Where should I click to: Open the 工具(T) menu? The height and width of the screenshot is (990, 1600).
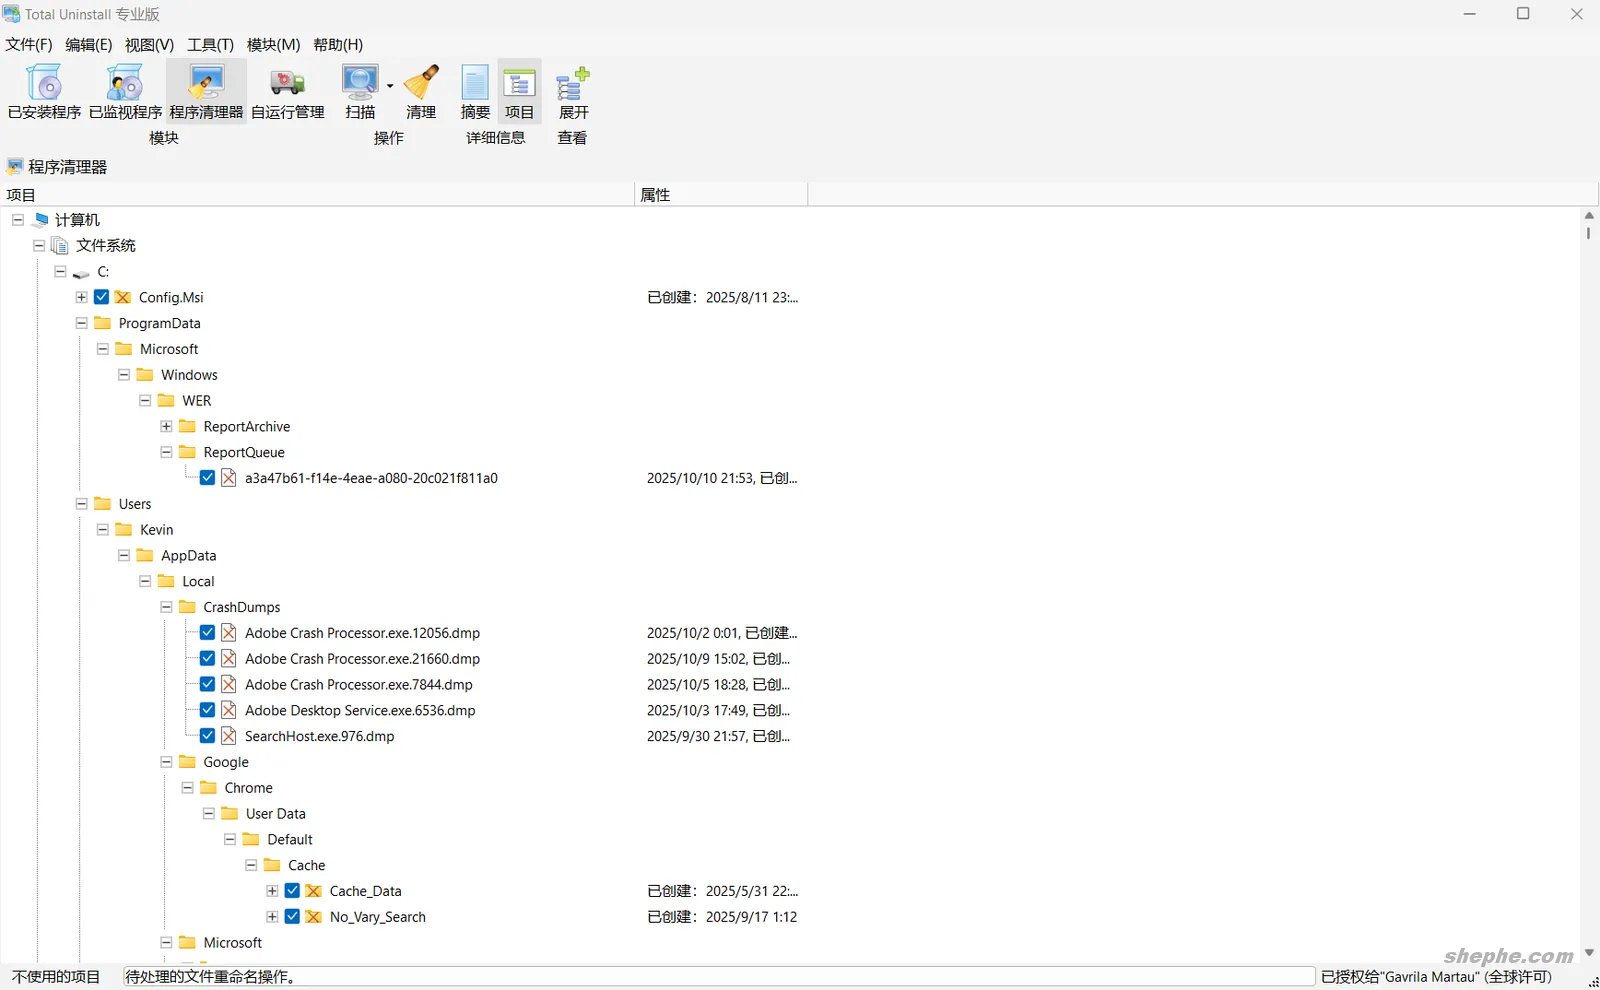click(x=210, y=45)
